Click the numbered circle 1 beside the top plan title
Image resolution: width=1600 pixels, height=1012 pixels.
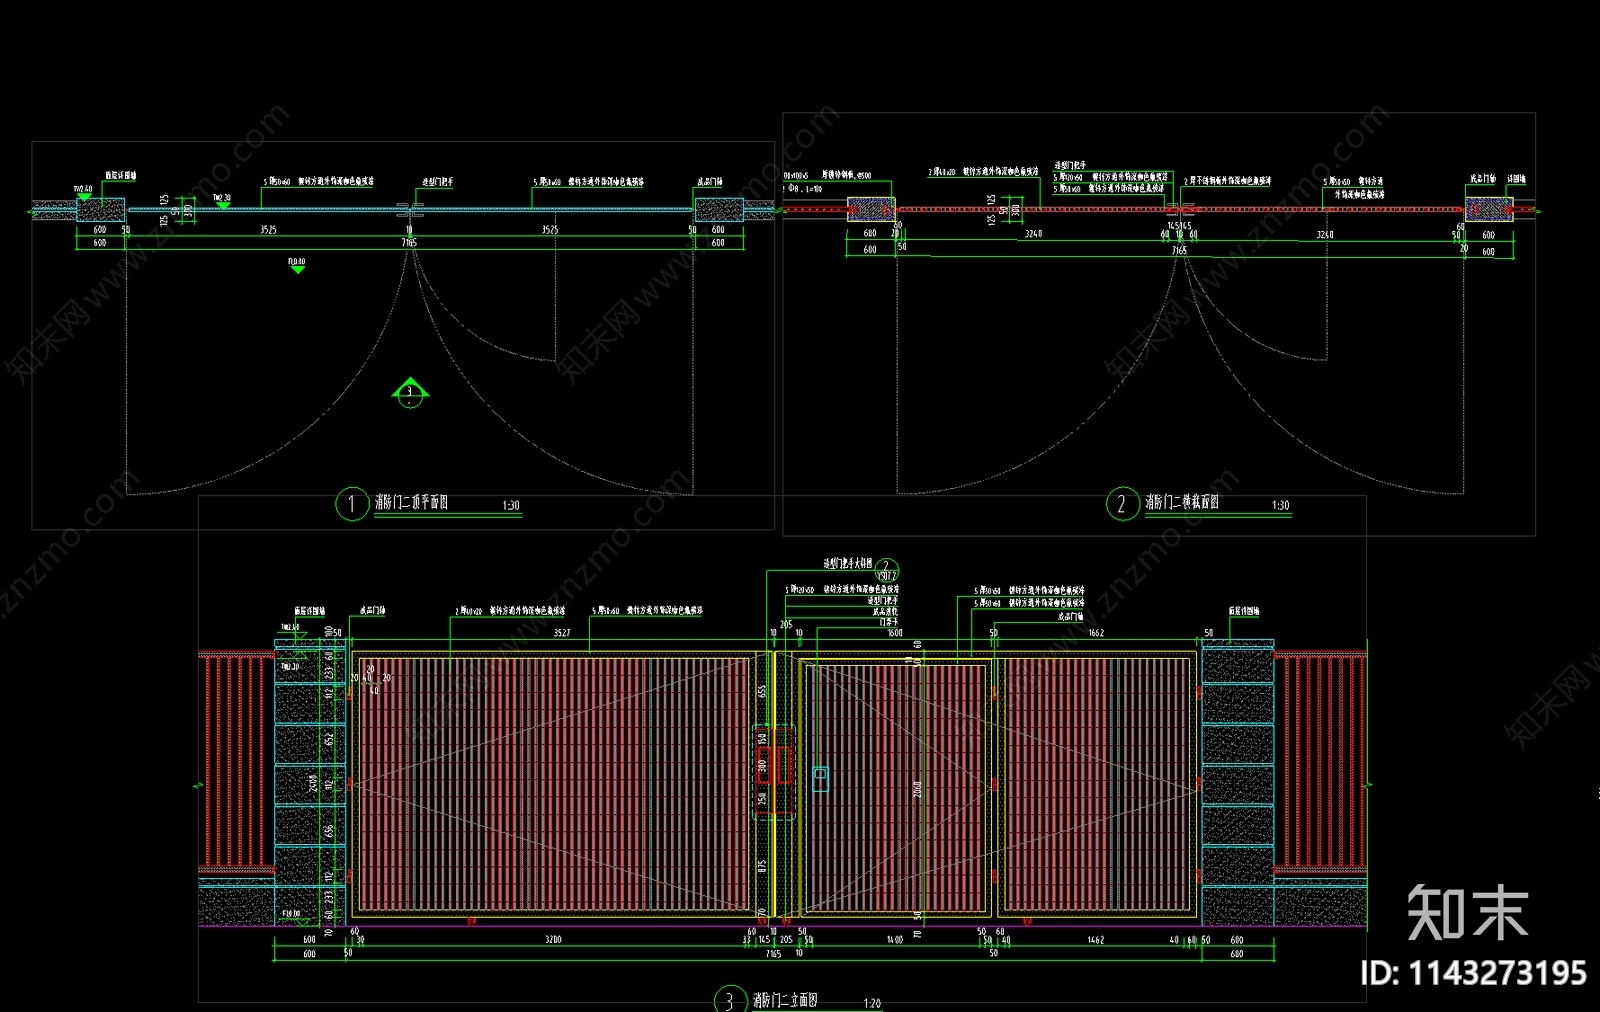351,504
